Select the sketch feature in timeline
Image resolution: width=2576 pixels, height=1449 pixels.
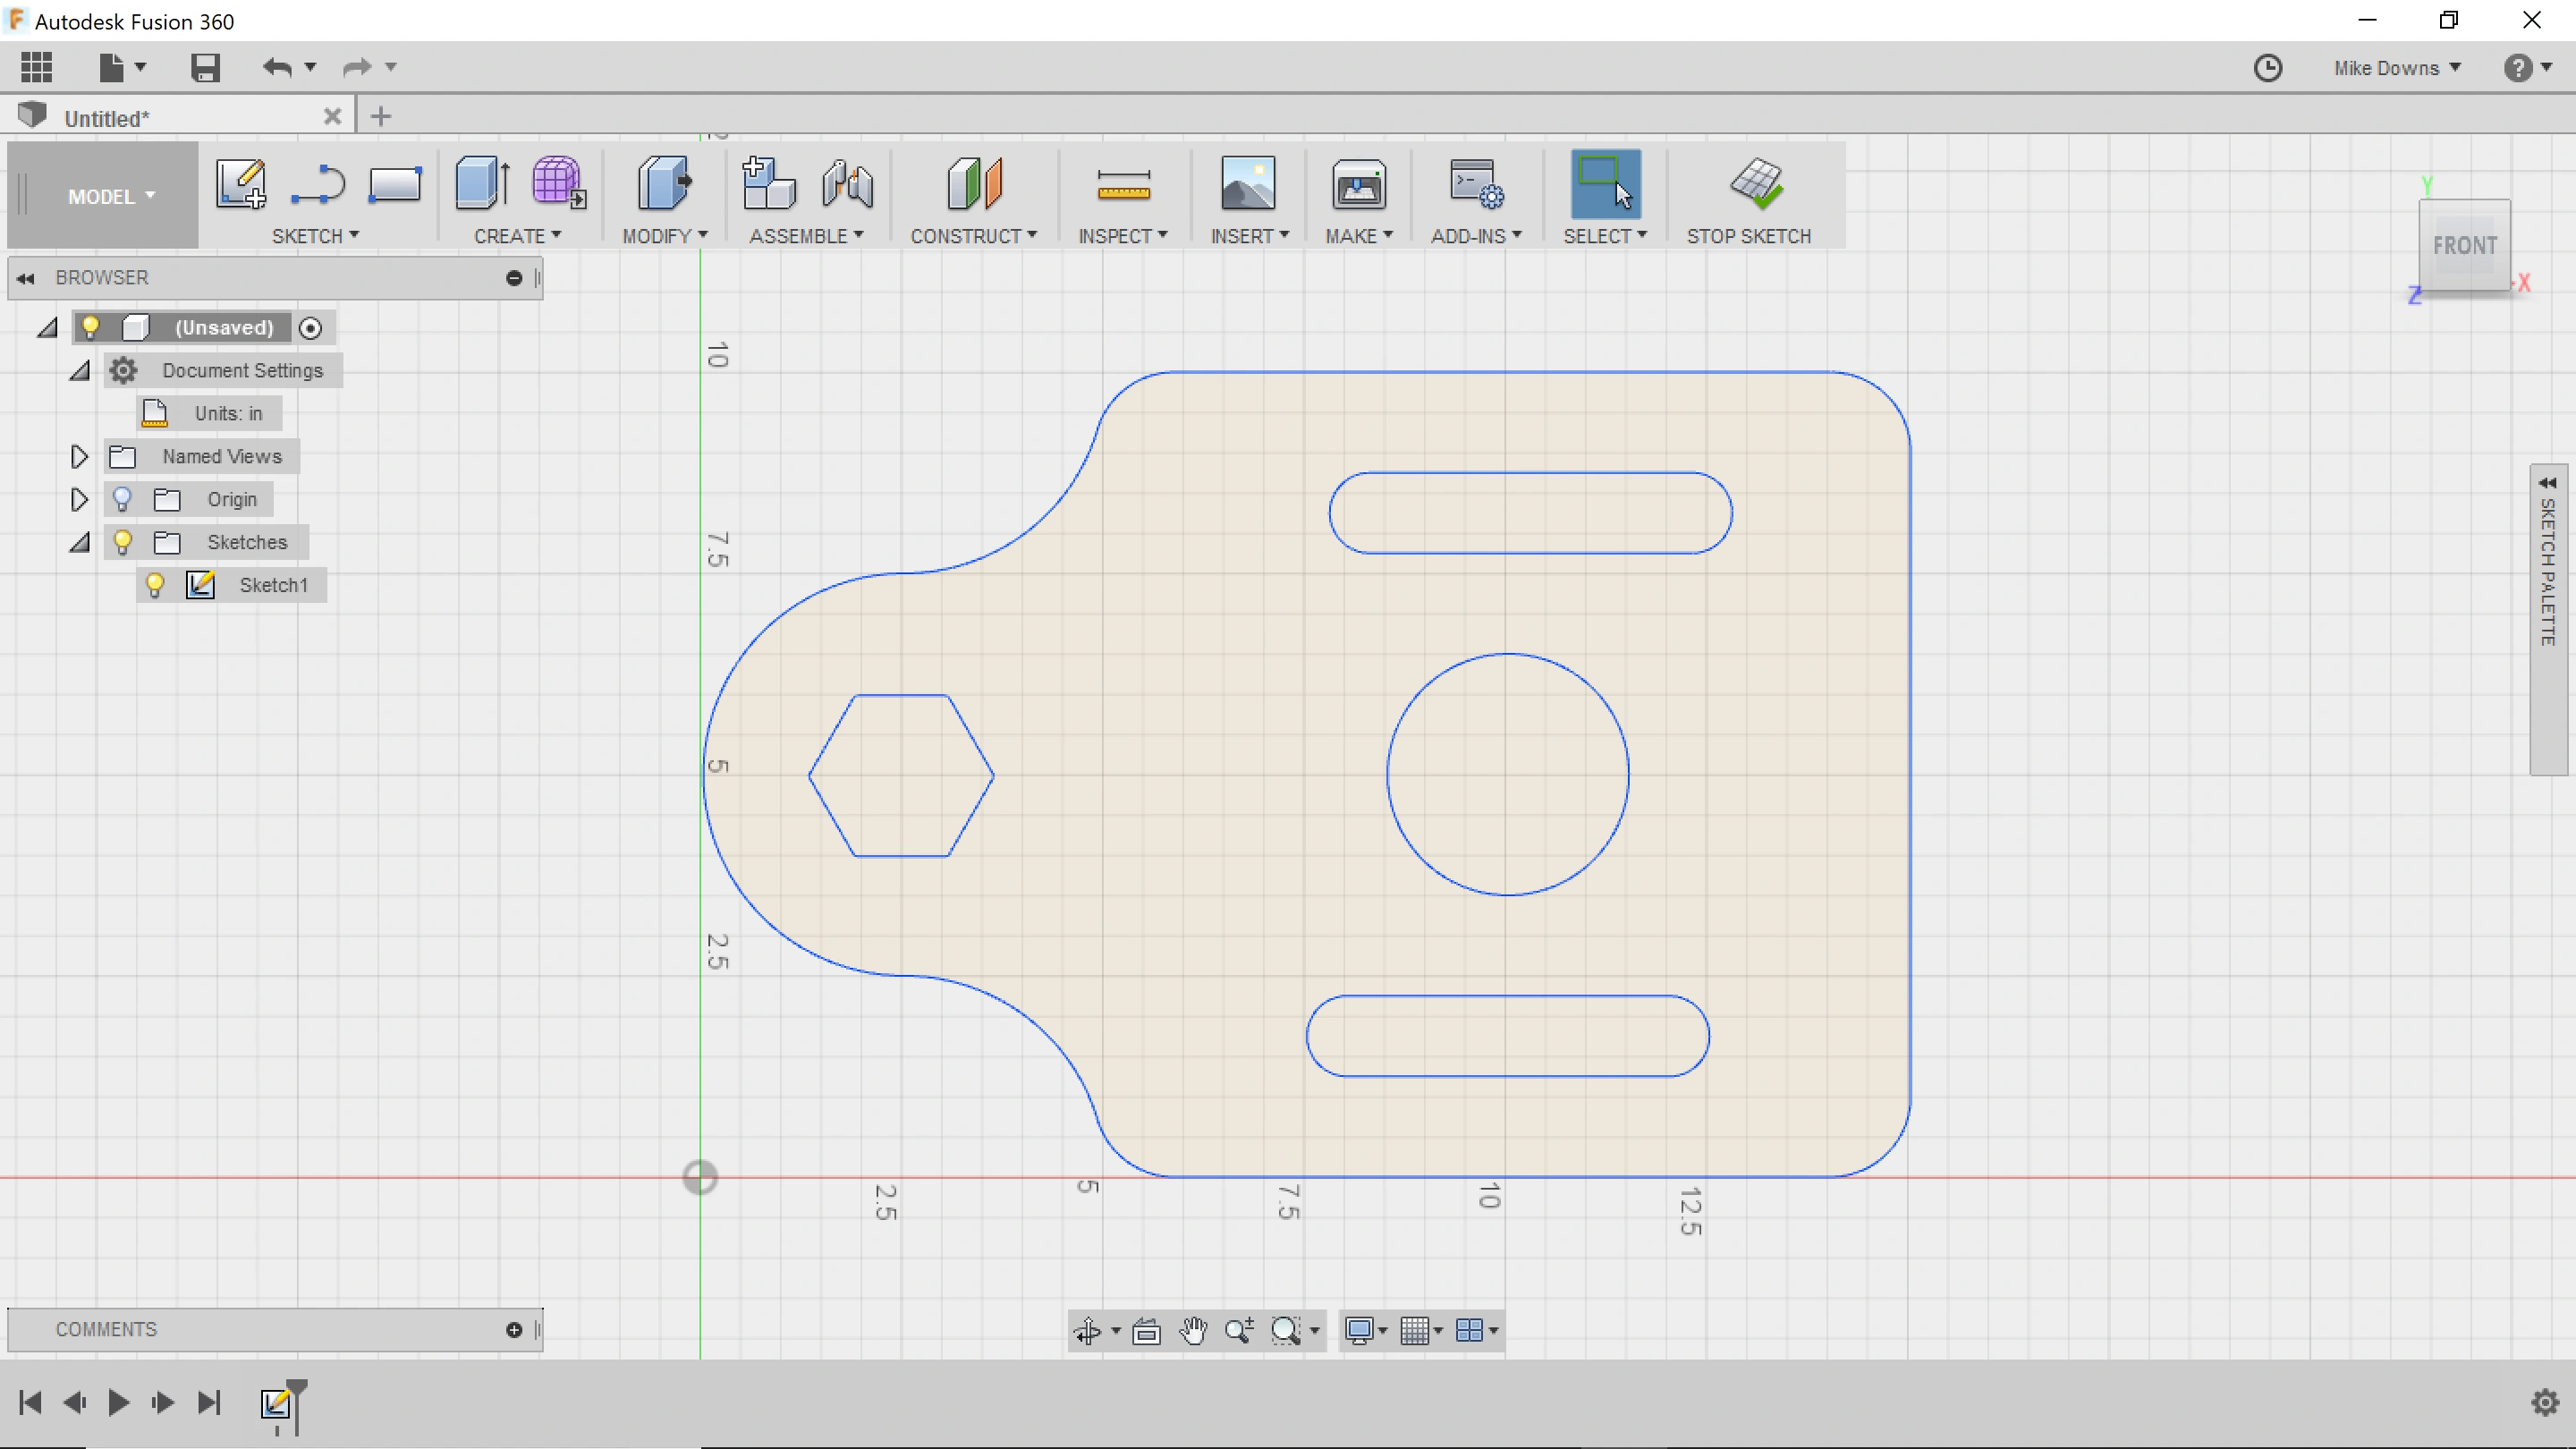pos(275,1403)
